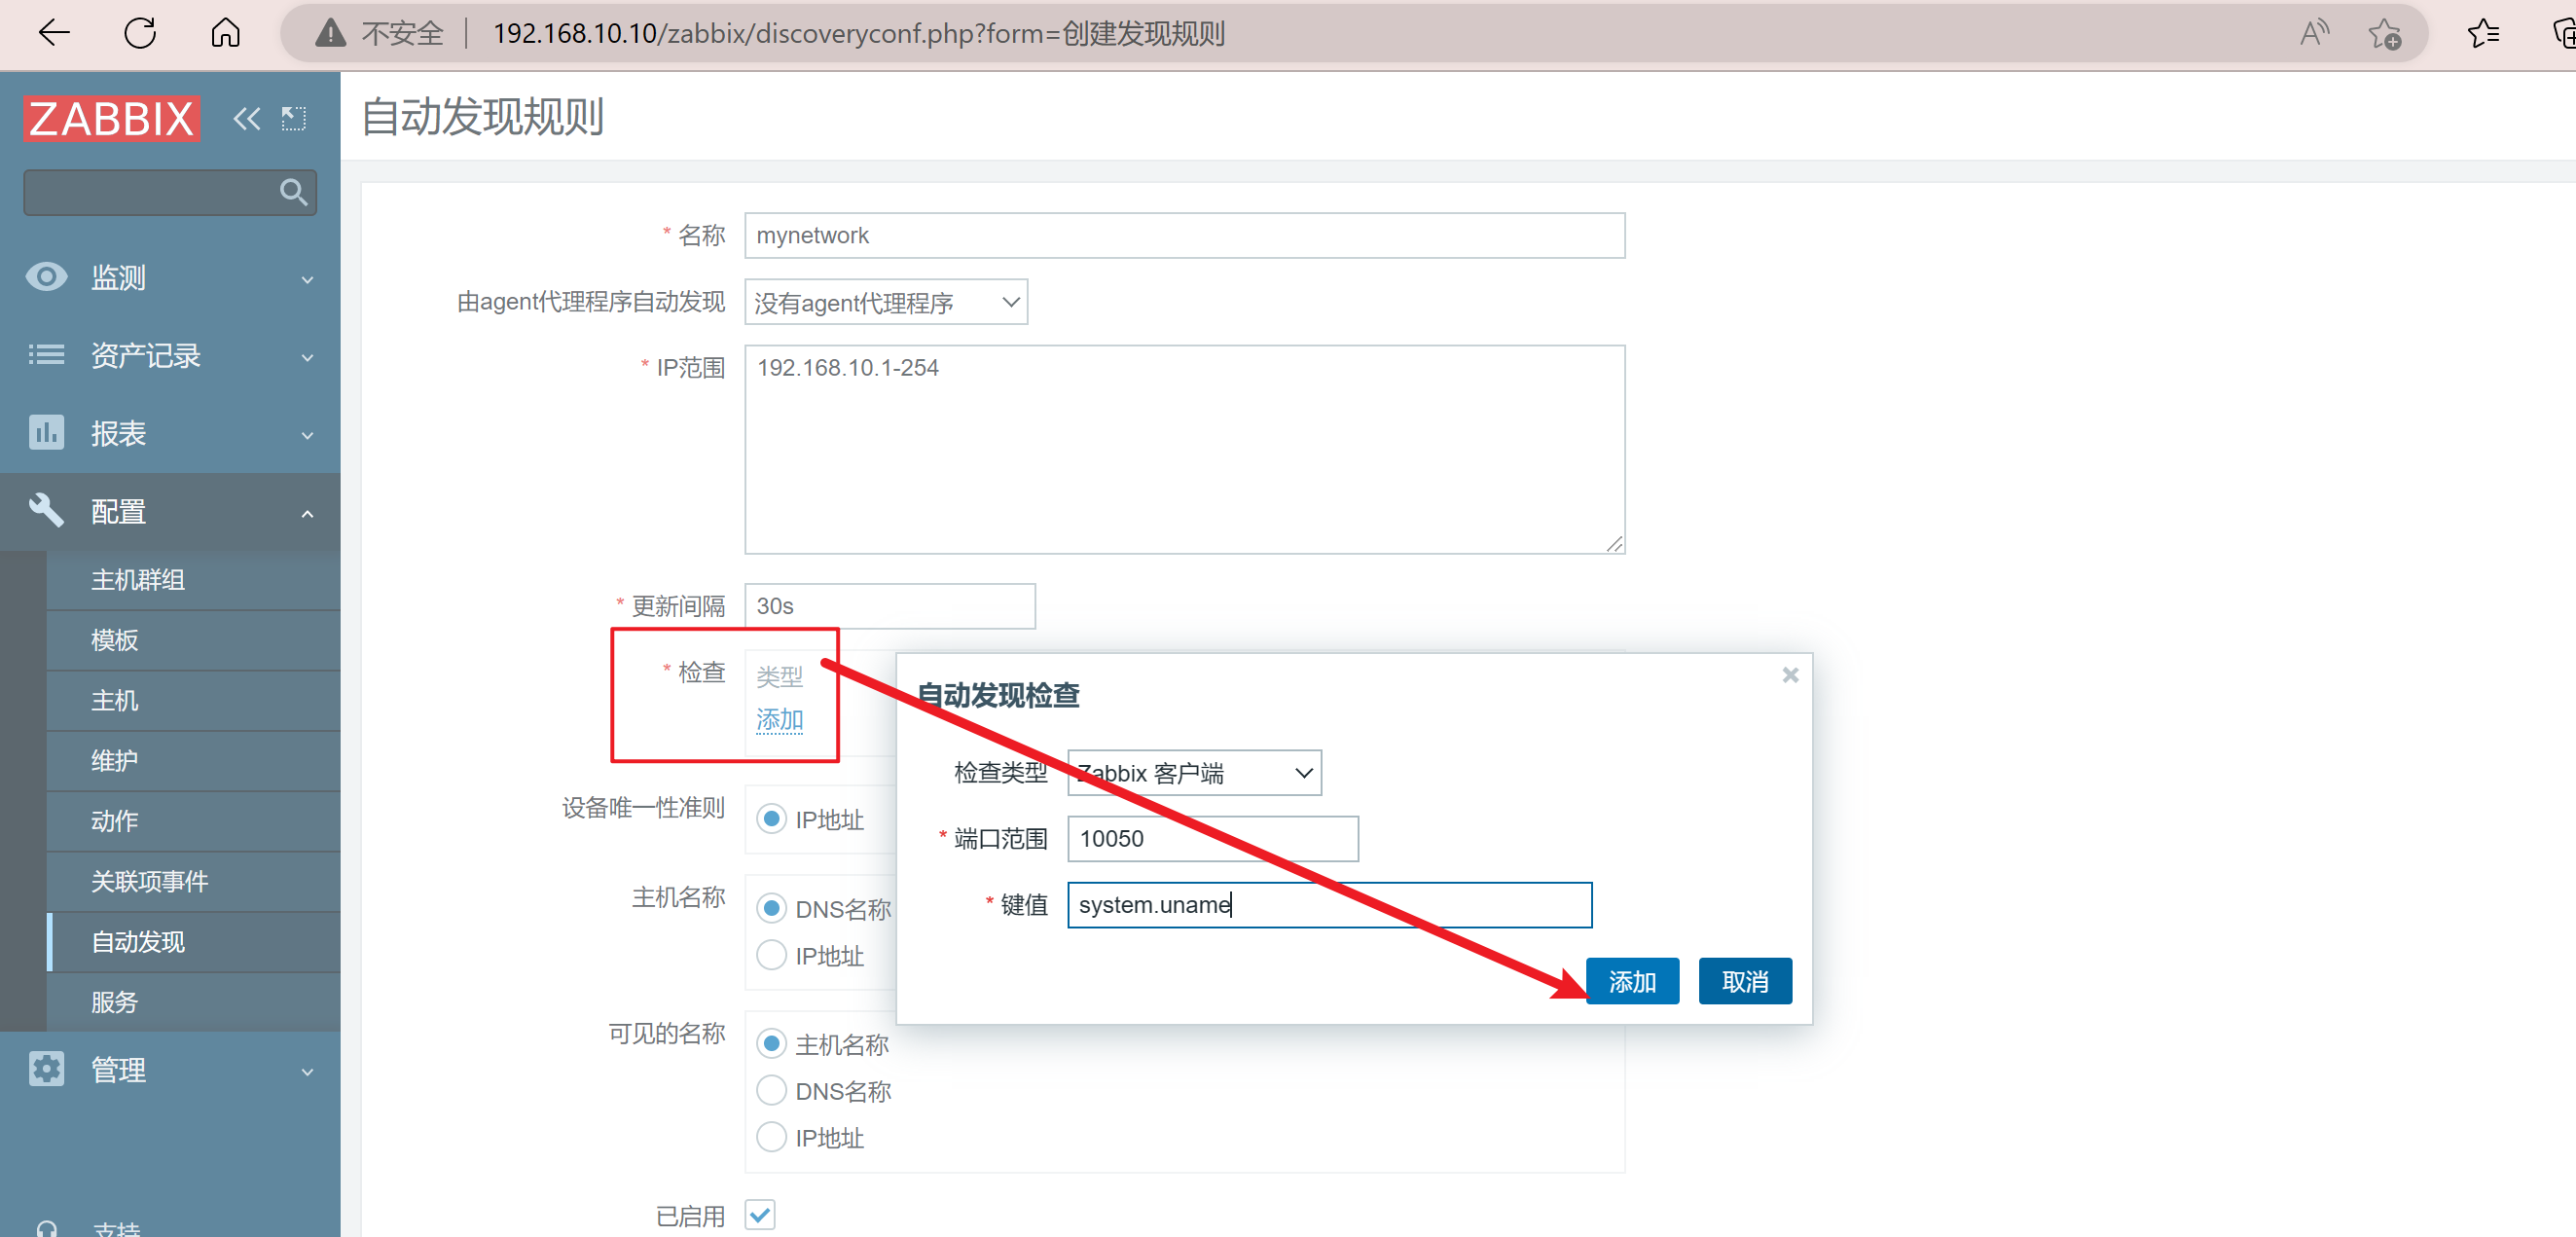Click the 取消 dialog button

(1745, 981)
